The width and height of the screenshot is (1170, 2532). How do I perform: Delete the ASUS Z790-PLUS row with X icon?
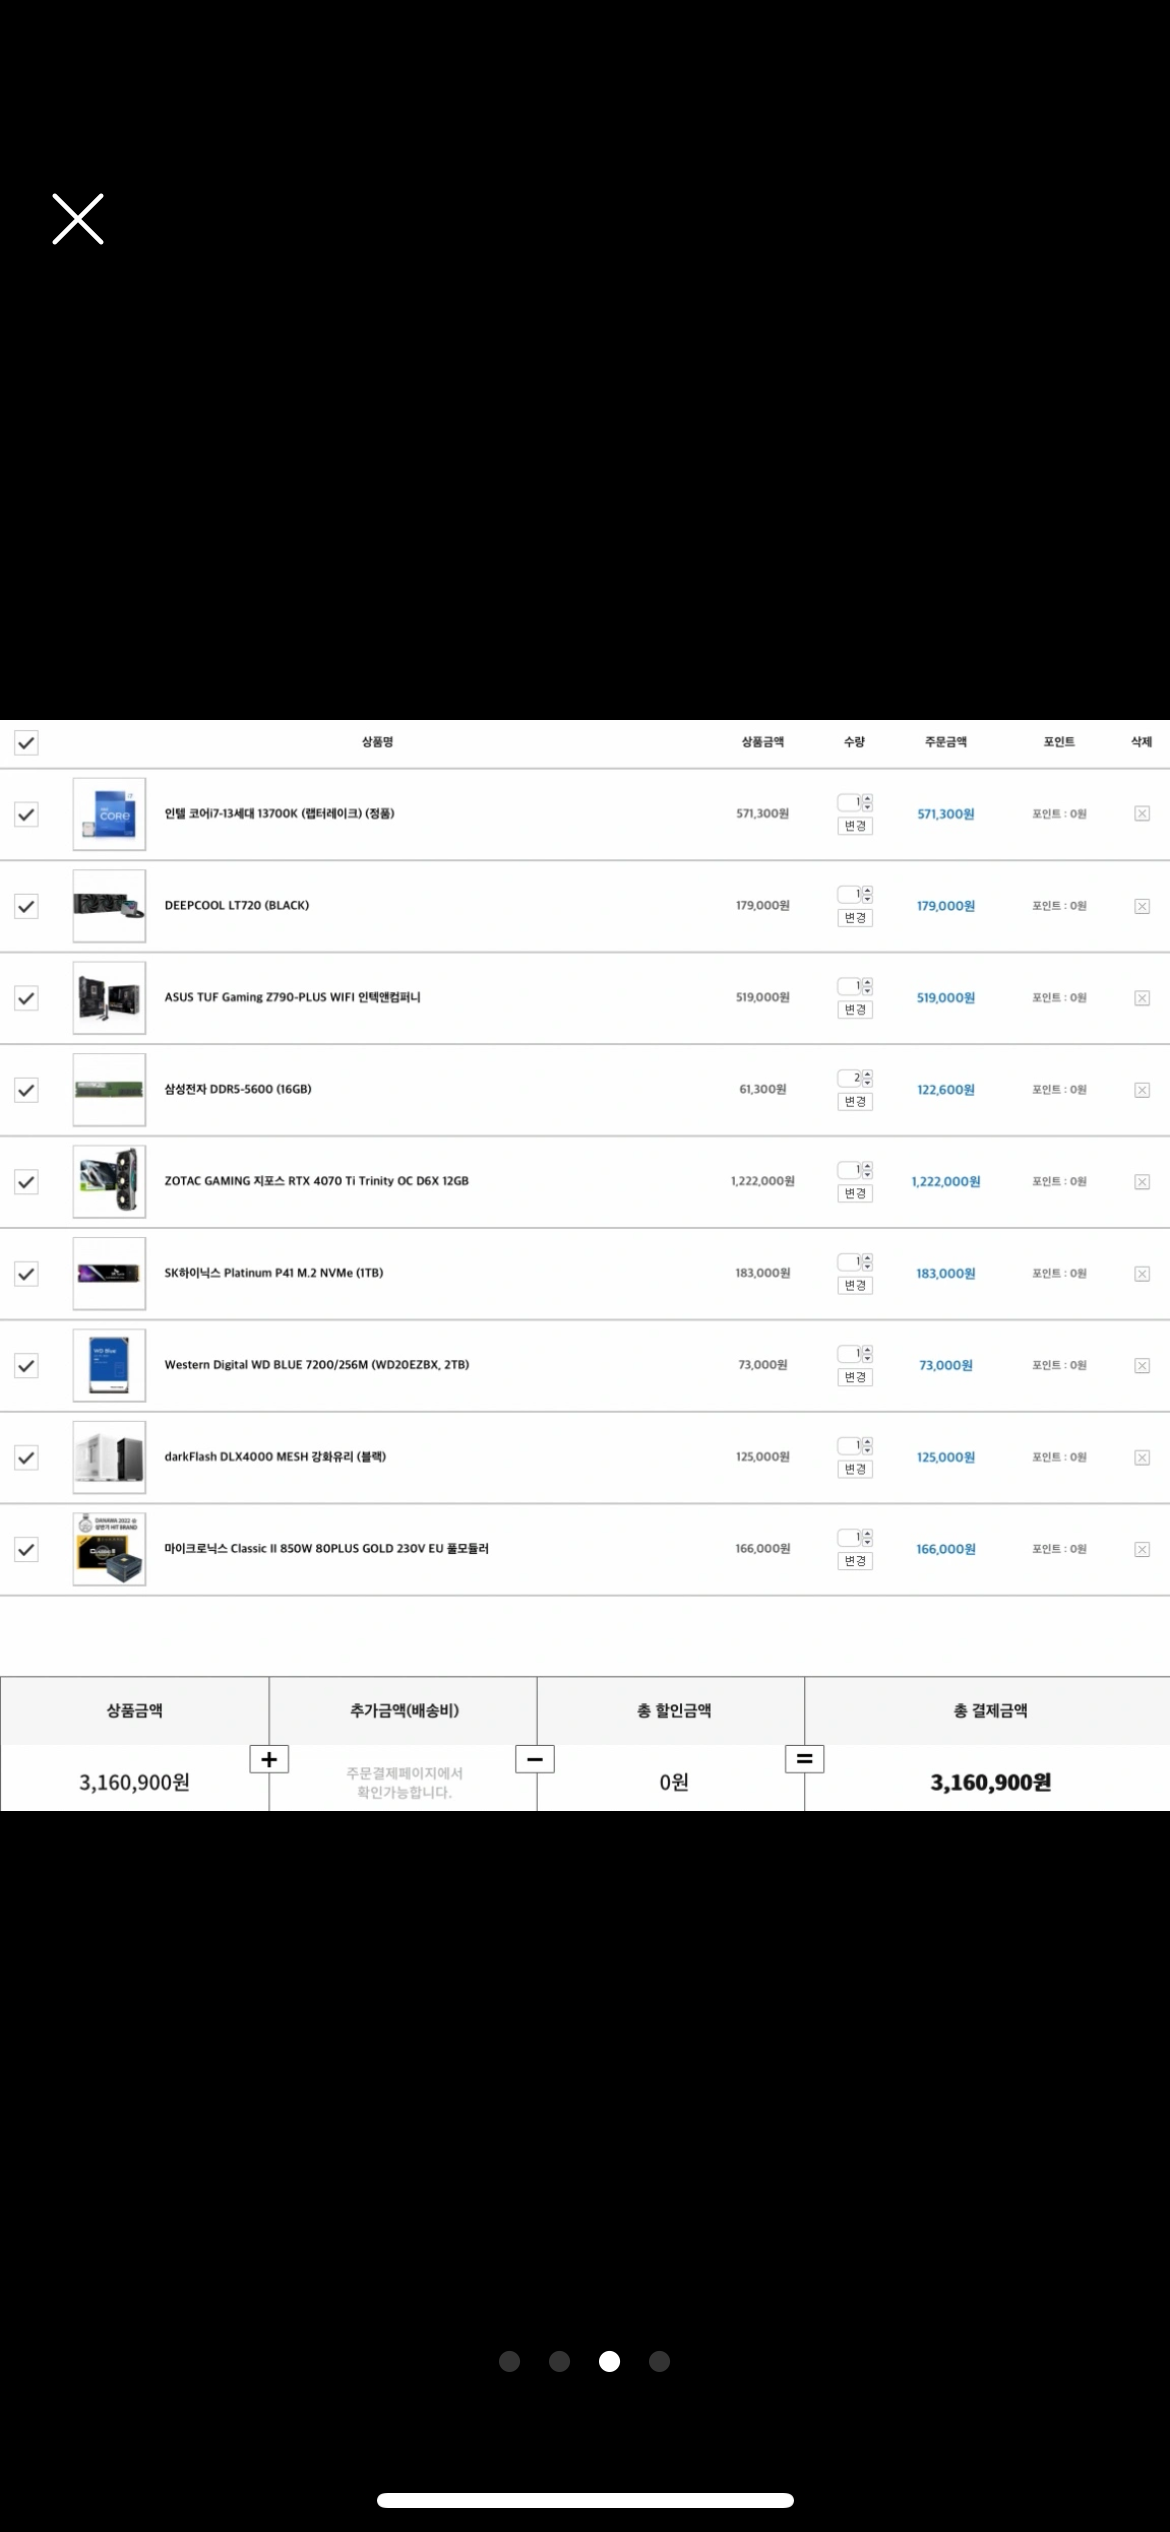(x=1142, y=998)
